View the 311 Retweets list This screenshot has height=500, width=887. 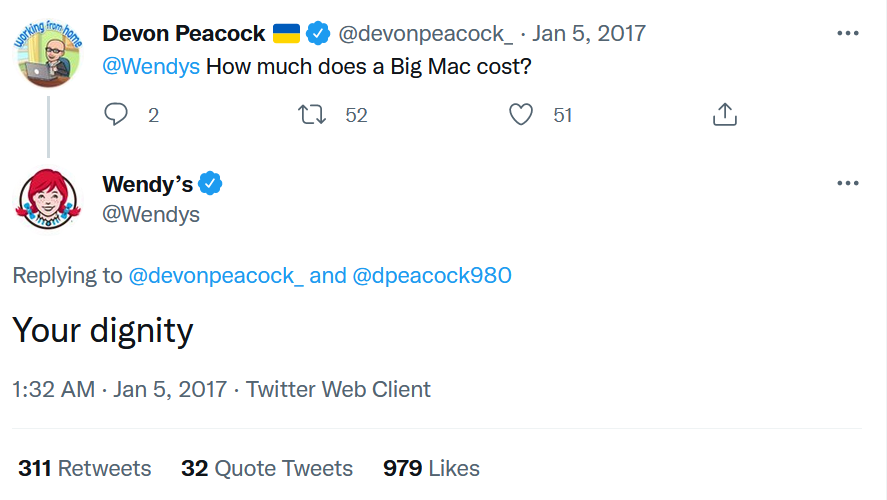[x=85, y=468]
